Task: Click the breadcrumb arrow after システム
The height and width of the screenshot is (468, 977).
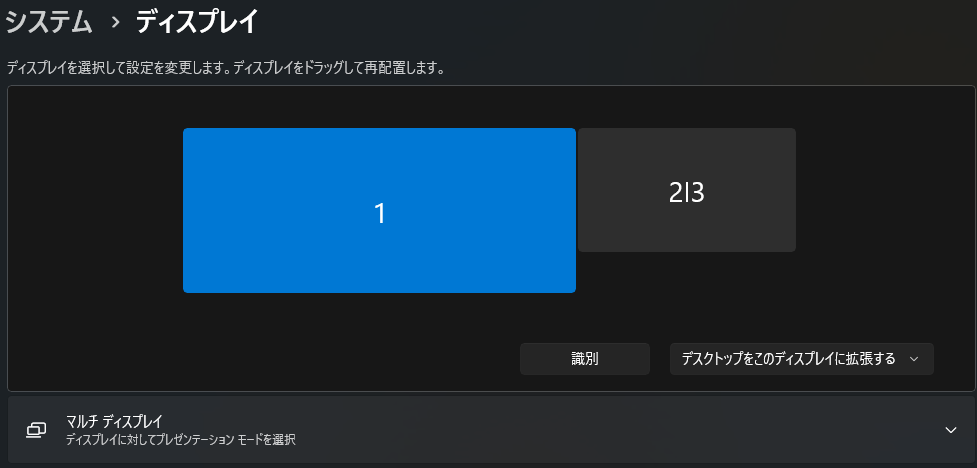Action: click(115, 22)
